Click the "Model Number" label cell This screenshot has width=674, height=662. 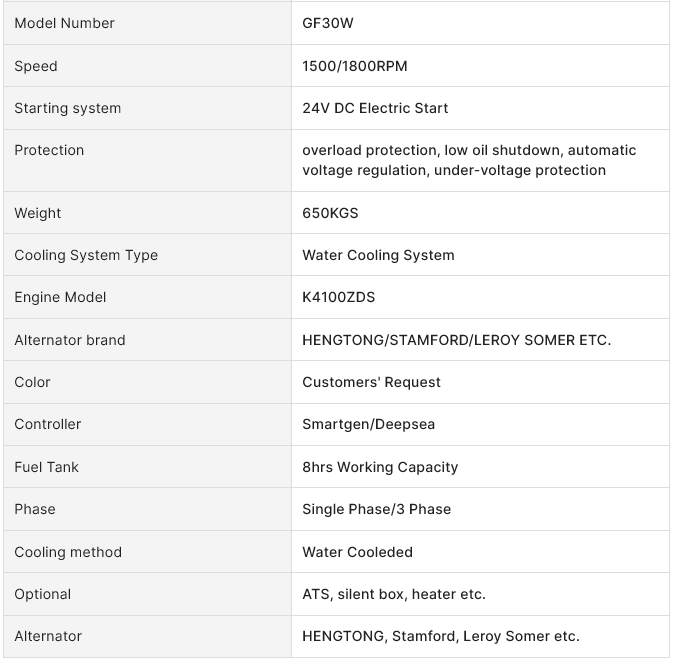[64, 23]
